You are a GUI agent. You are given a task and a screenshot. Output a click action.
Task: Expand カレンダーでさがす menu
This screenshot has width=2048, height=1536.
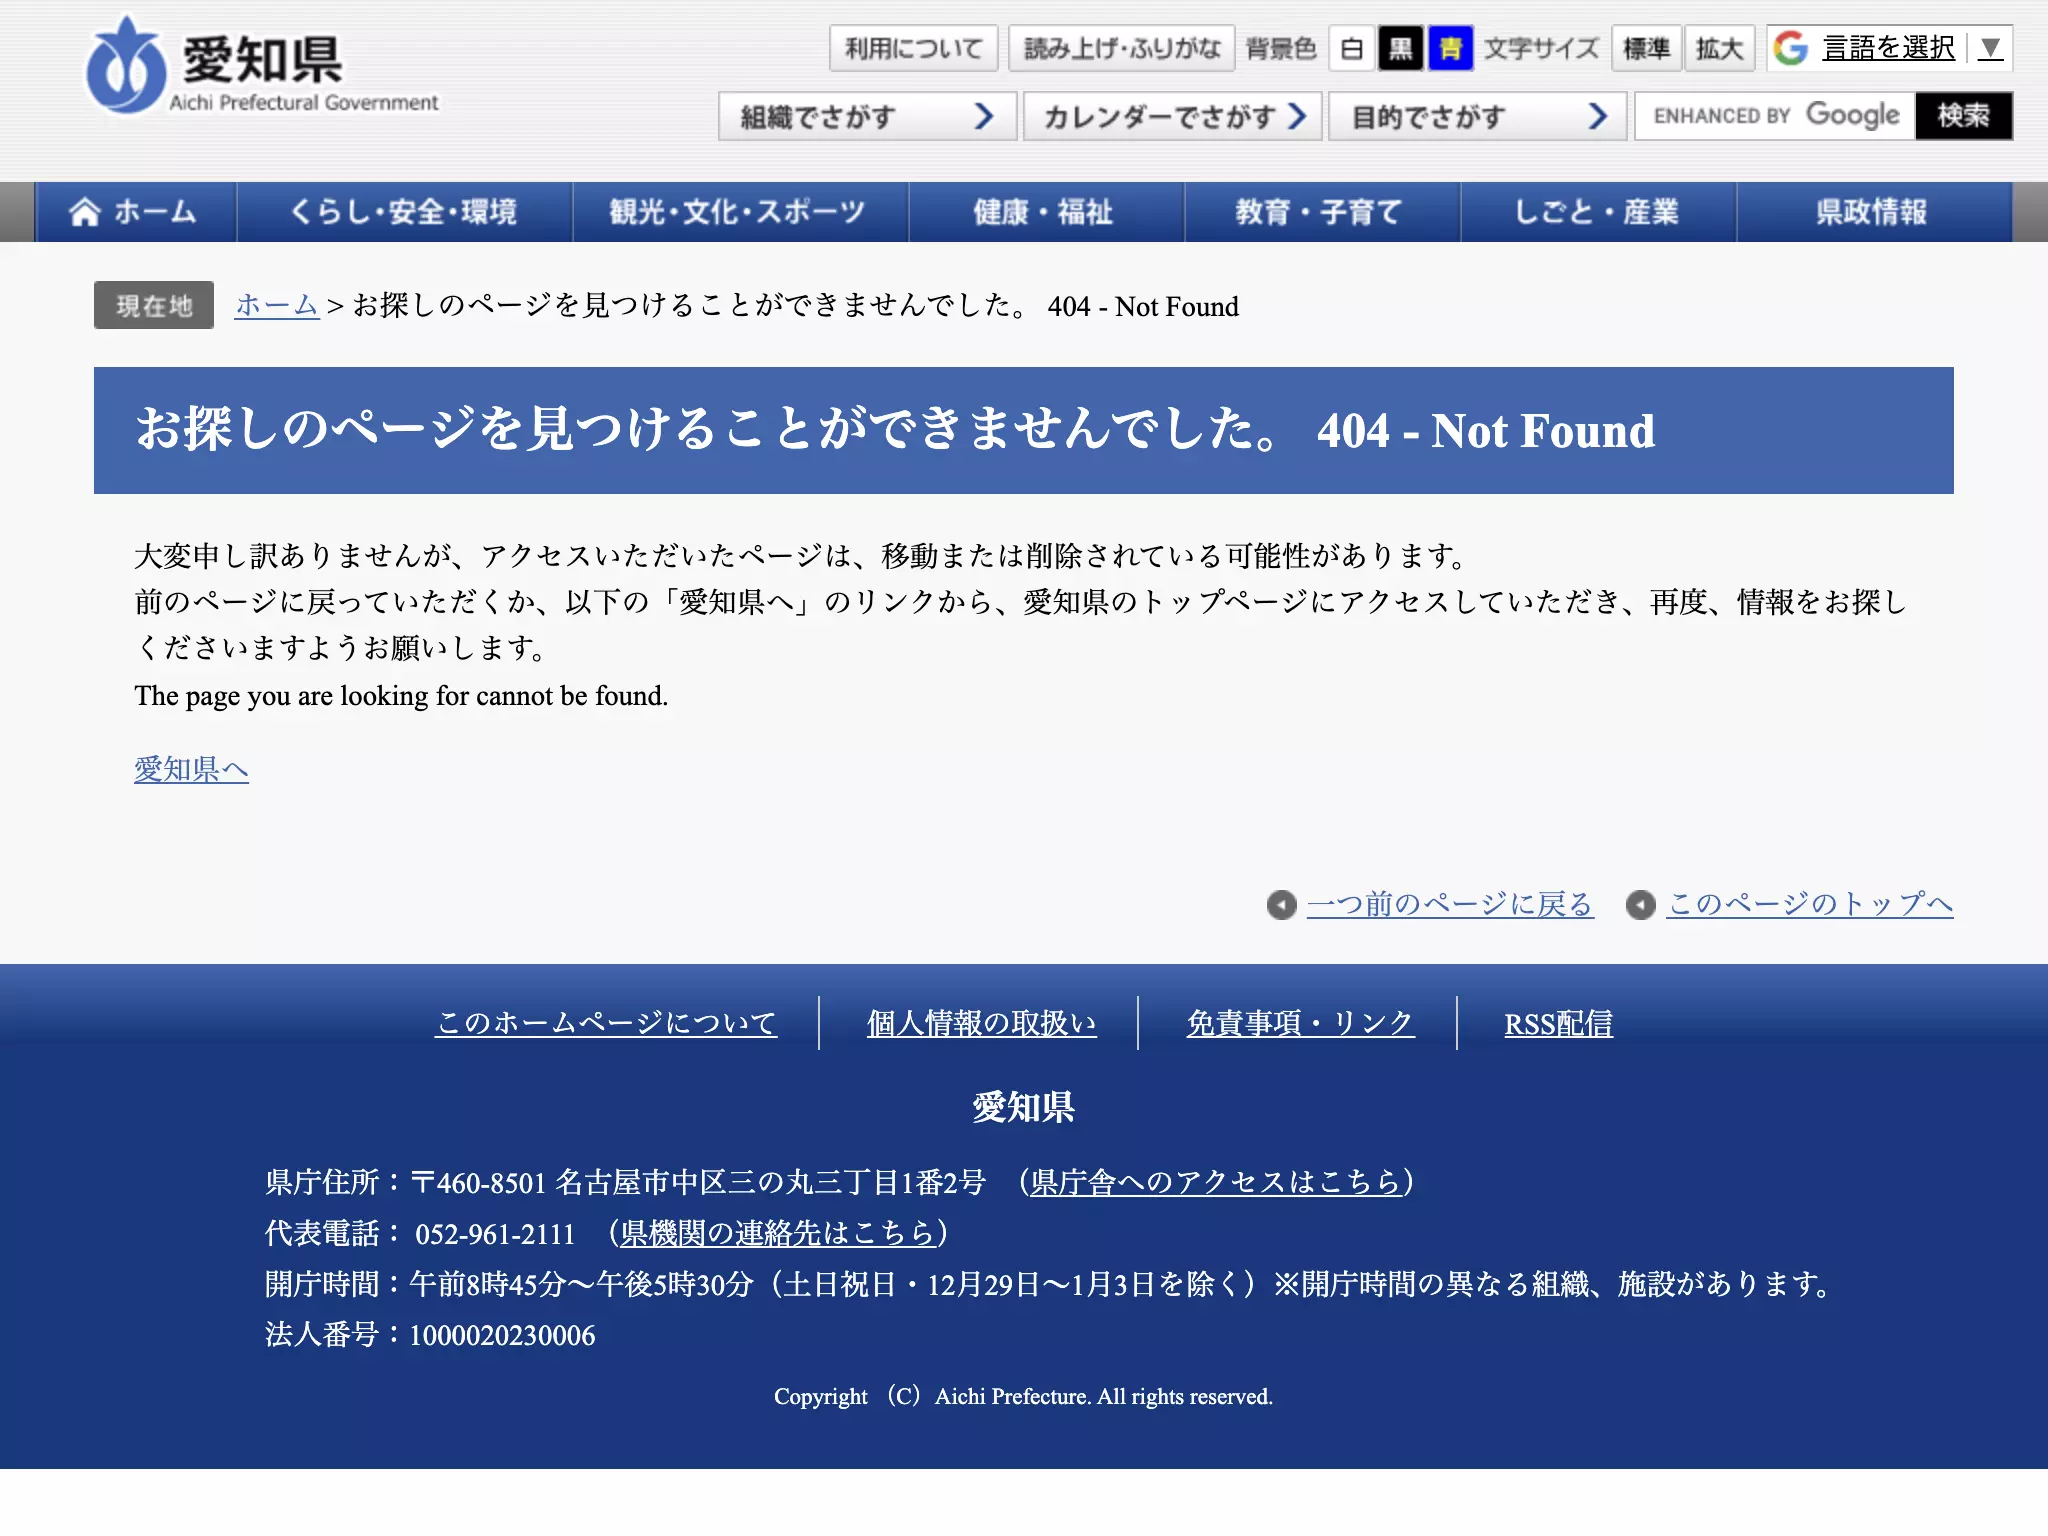tap(1172, 116)
